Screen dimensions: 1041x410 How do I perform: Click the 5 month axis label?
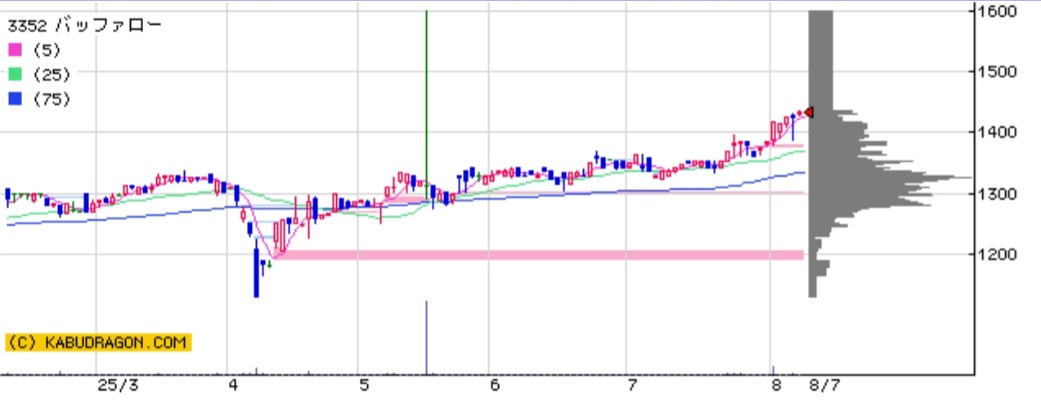tap(364, 385)
